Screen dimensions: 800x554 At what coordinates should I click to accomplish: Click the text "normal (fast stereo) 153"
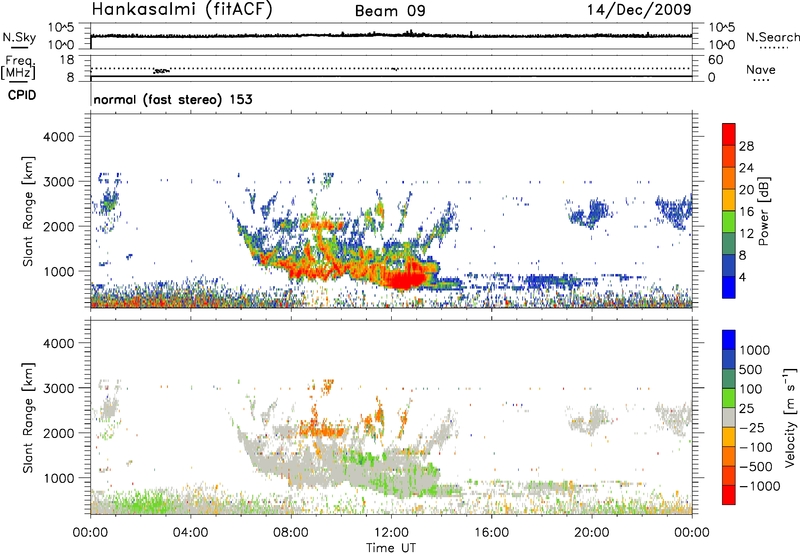173,99
